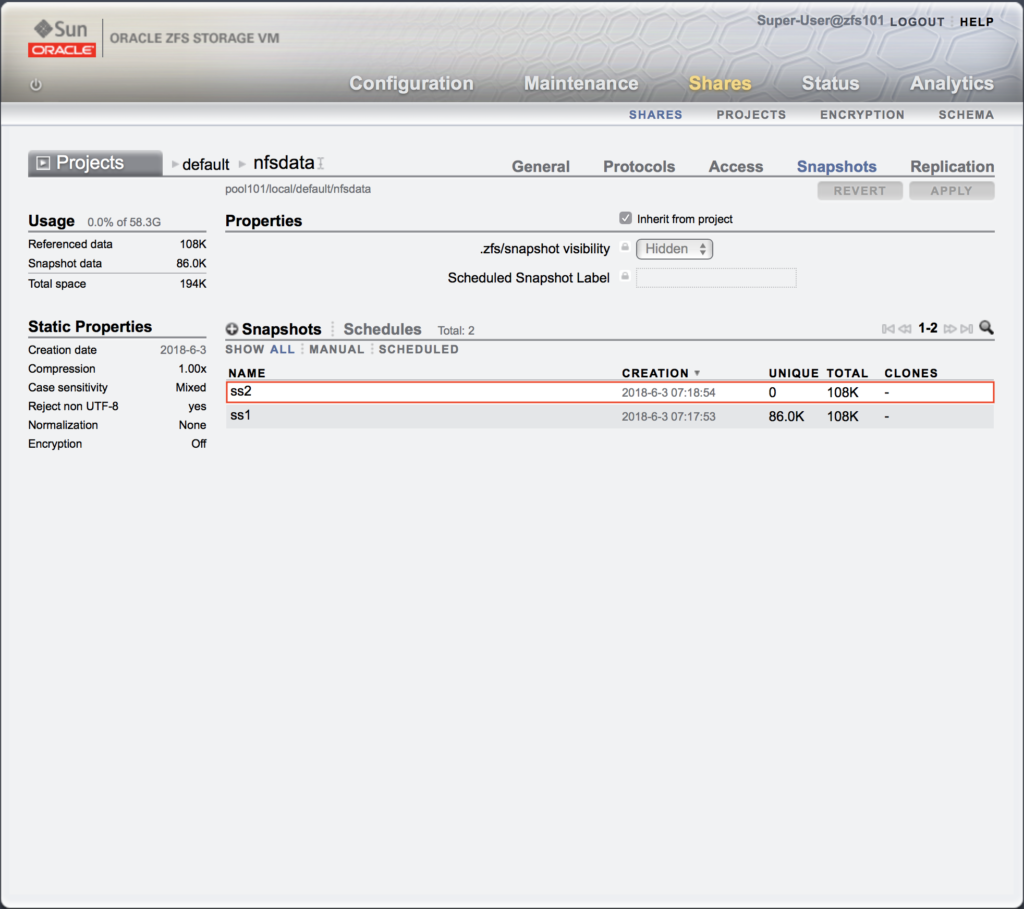Click the power icon in header
Screen dimensions: 1024x909
coord(36,85)
